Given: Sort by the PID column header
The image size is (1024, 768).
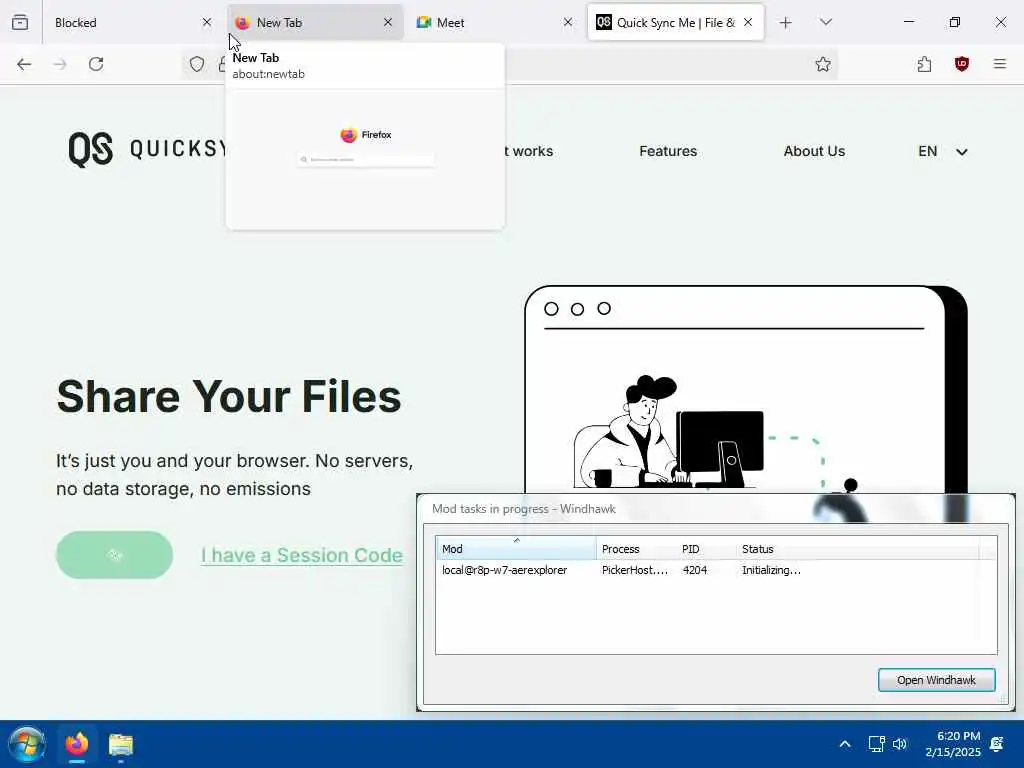Looking at the screenshot, I should 707,549.
